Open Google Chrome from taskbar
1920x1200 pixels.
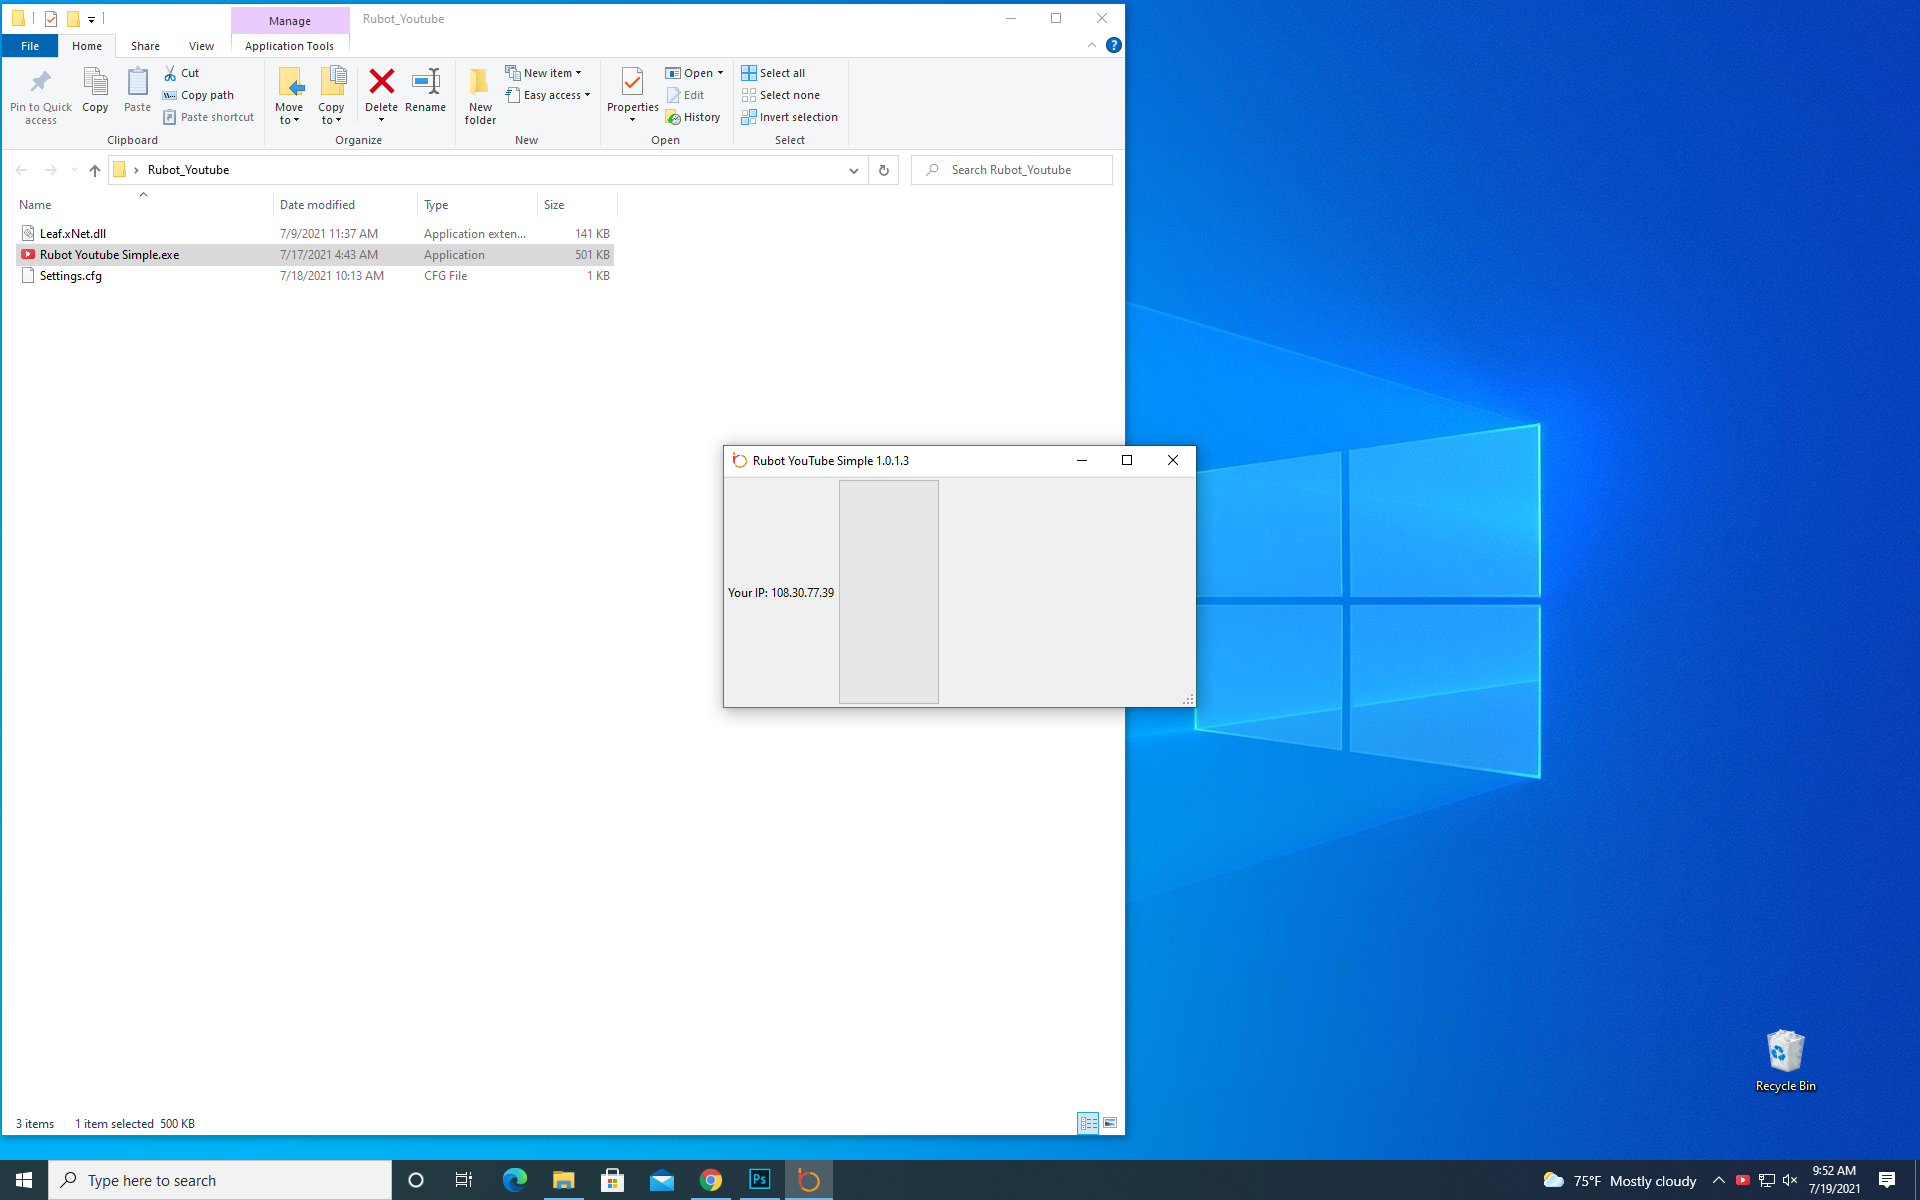click(x=711, y=1180)
